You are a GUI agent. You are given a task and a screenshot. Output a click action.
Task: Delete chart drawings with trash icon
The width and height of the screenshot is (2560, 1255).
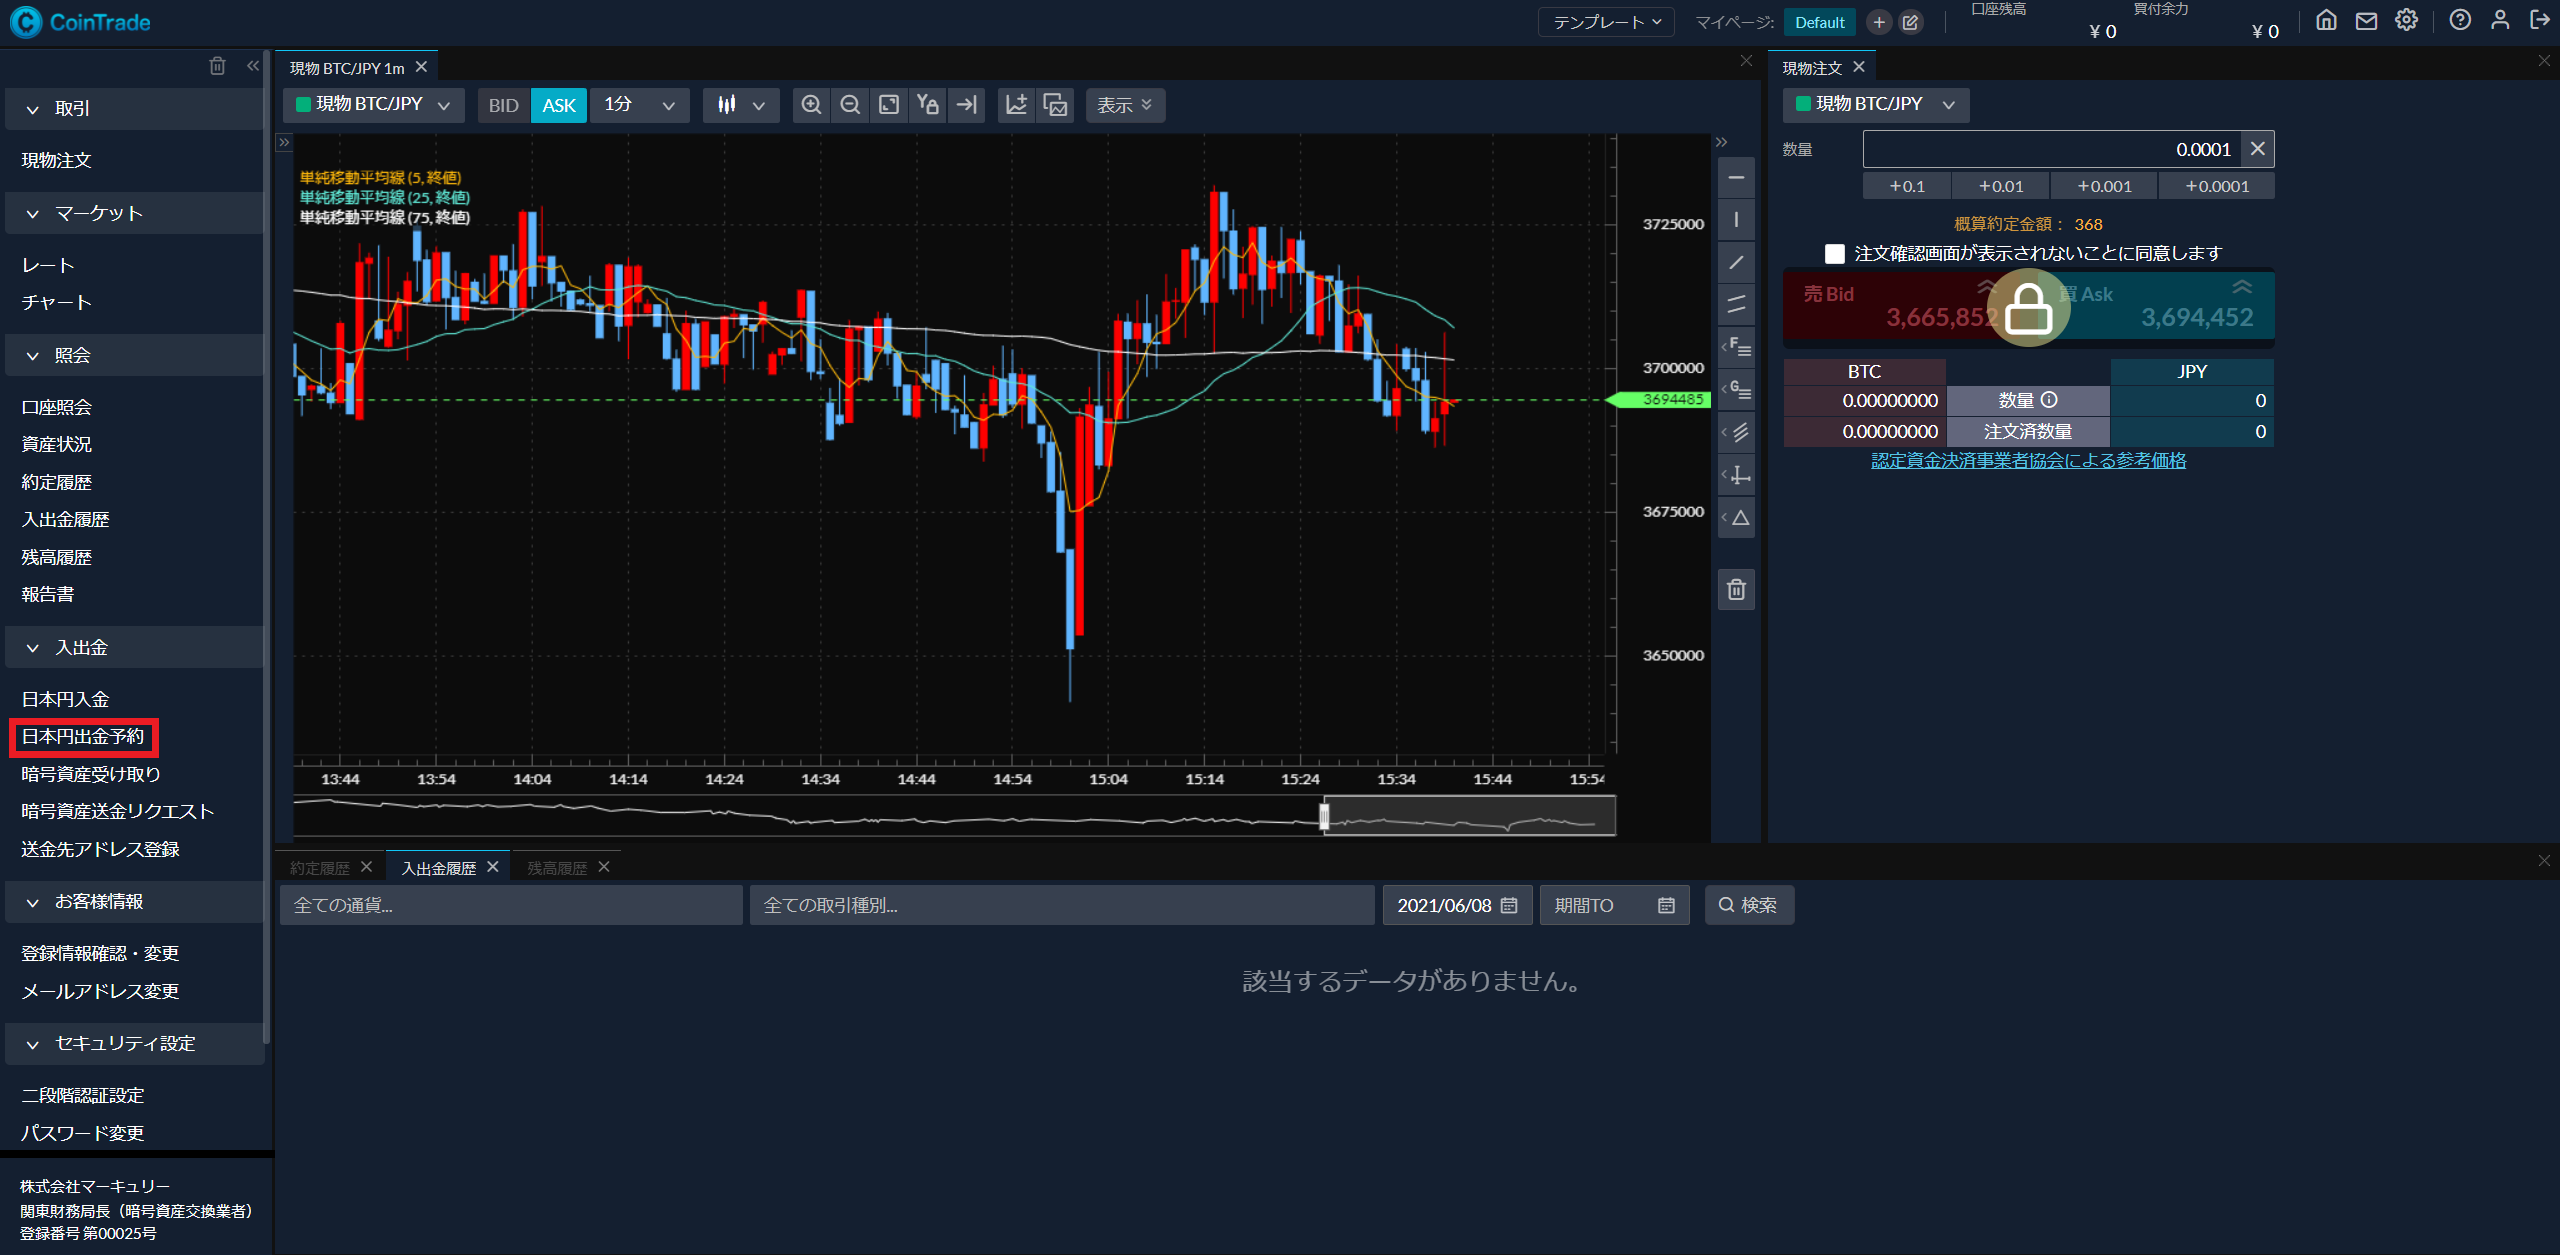tap(1736, 590)
